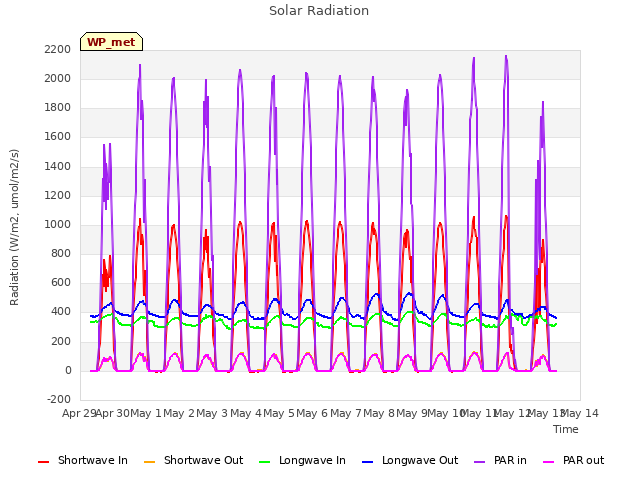Image resolution: width=640 pixels, height=480 pixels.
Task: Click the purple PAR in legend swatch
Action: tap(480, 462)
